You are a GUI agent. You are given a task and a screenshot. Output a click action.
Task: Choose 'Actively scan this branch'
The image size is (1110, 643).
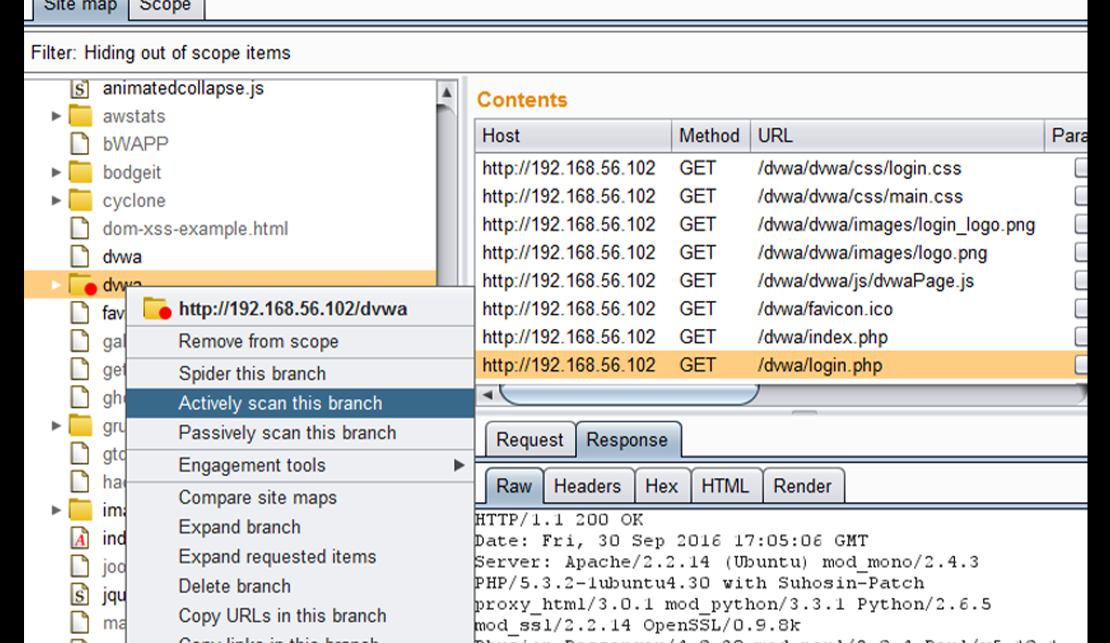click(300, 403)
